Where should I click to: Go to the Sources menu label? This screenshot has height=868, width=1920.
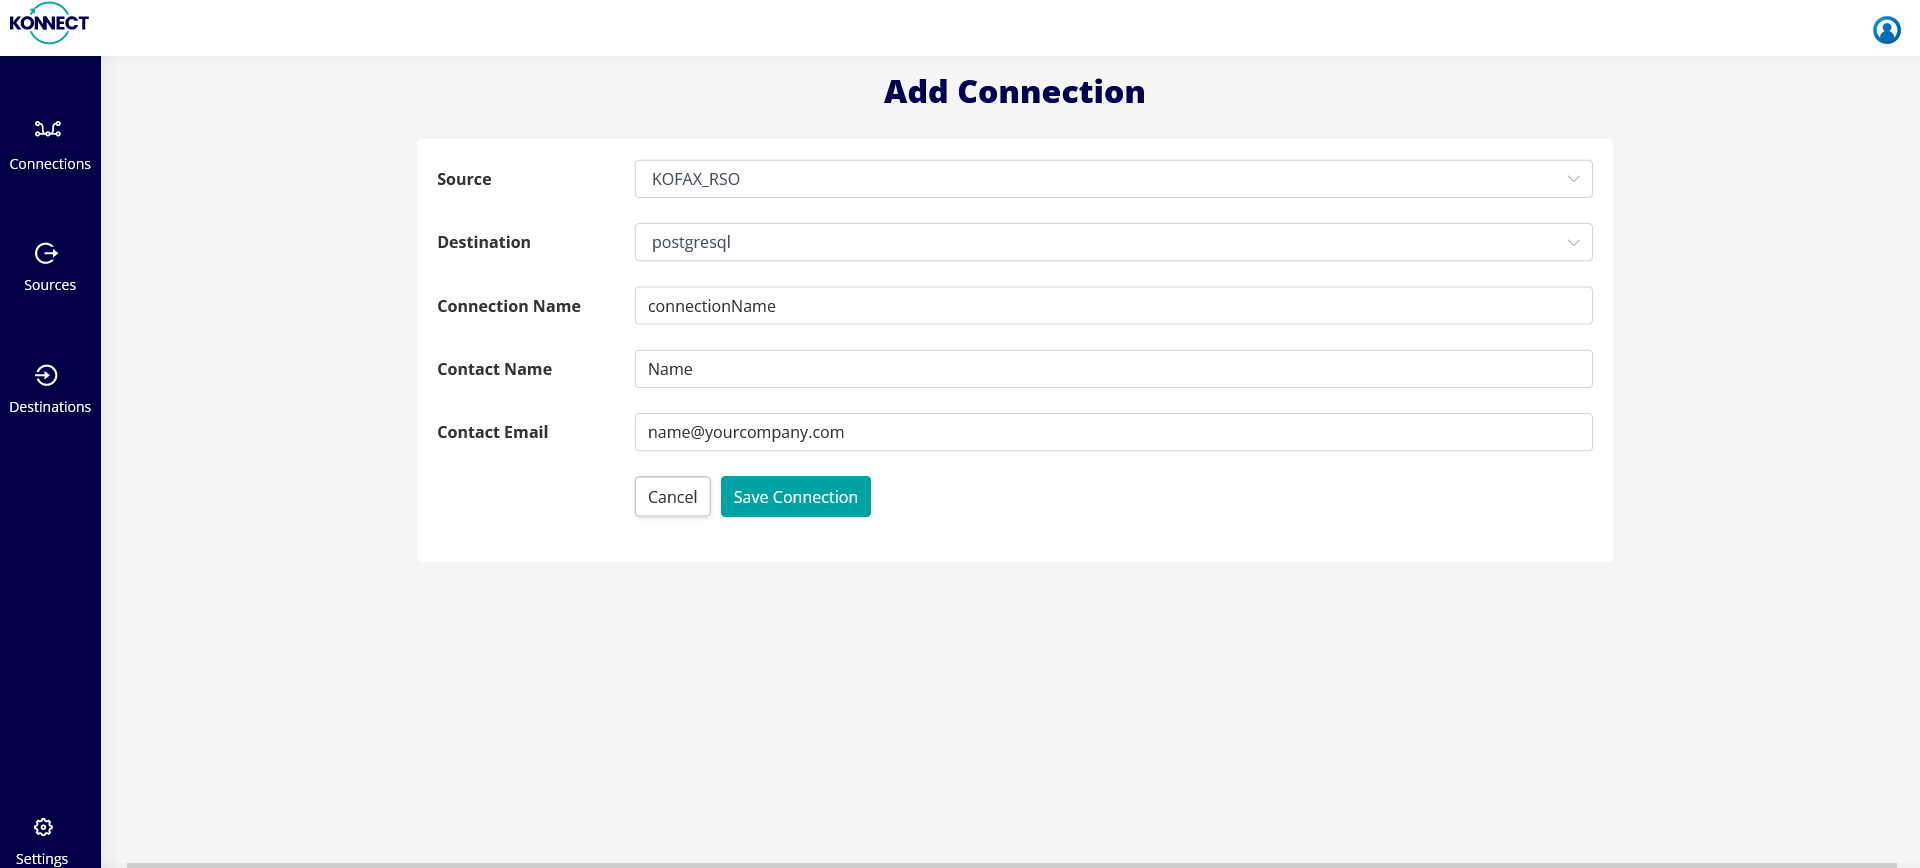[x=50, y=285]
